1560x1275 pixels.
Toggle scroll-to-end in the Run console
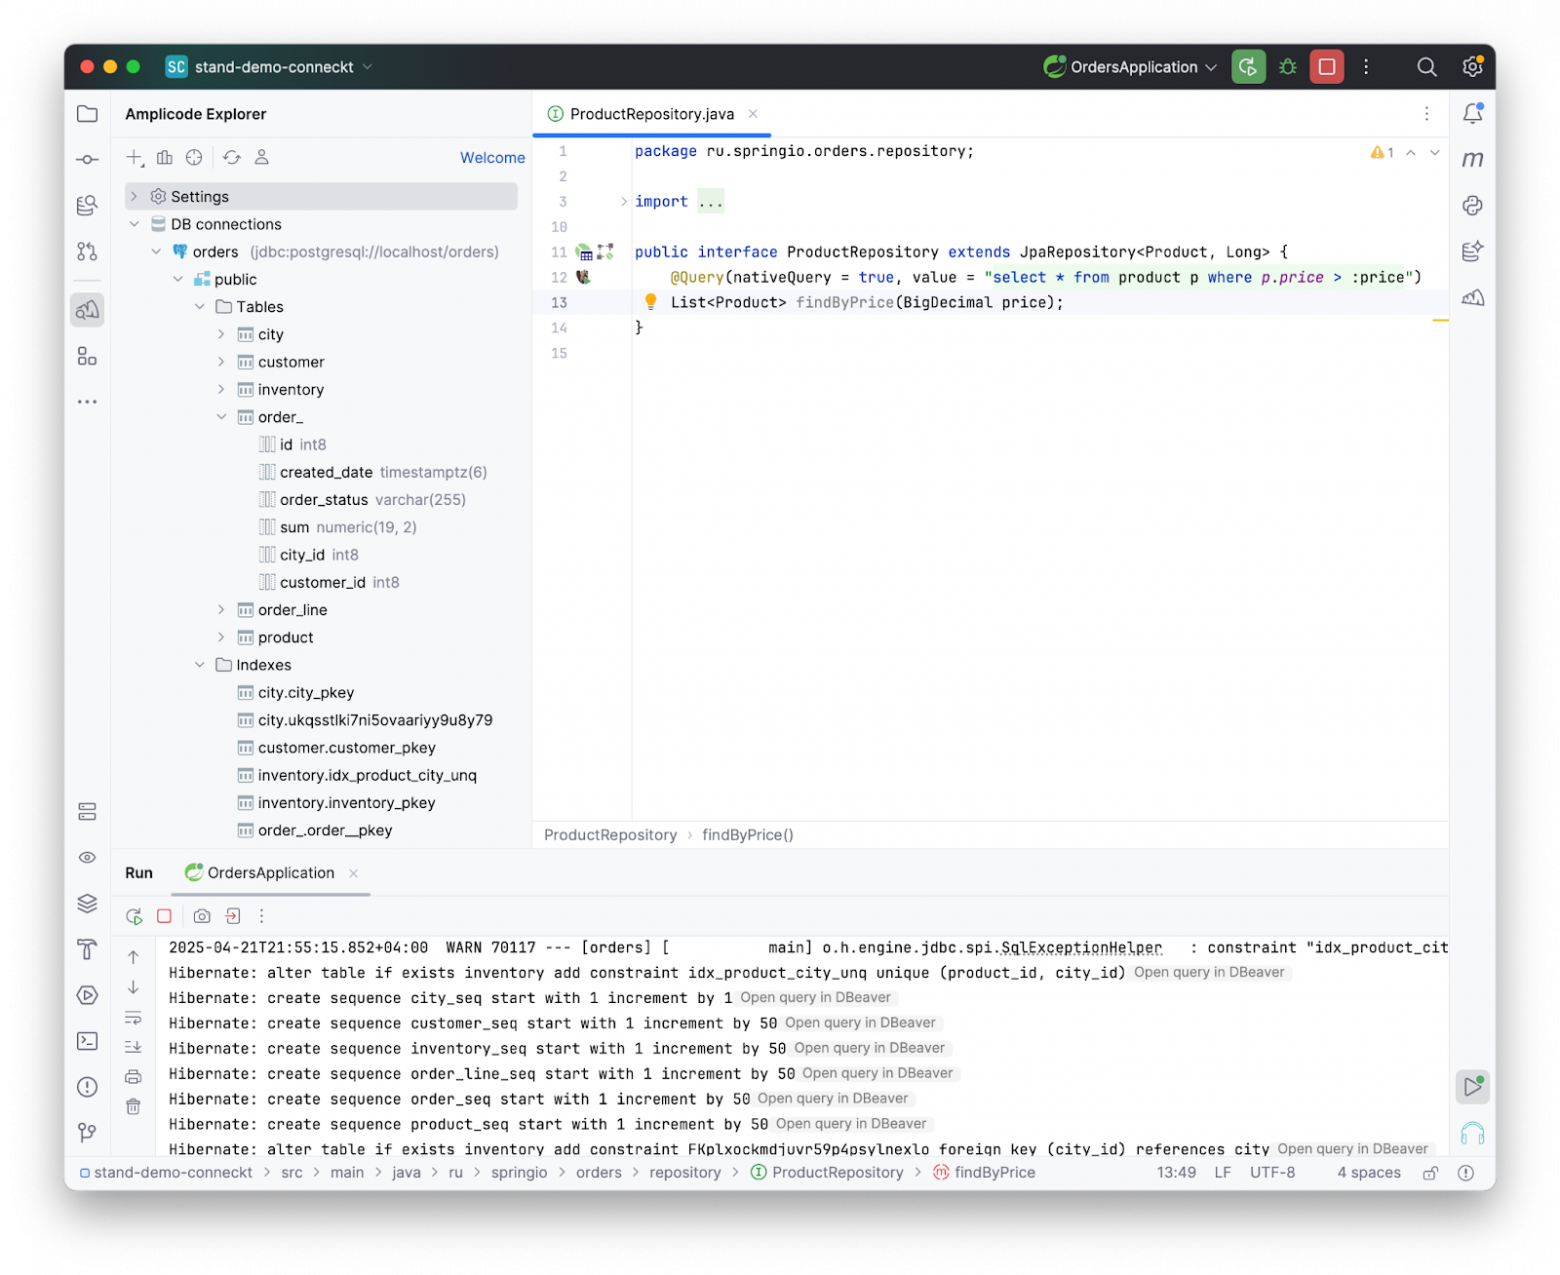coord(133,1047)
